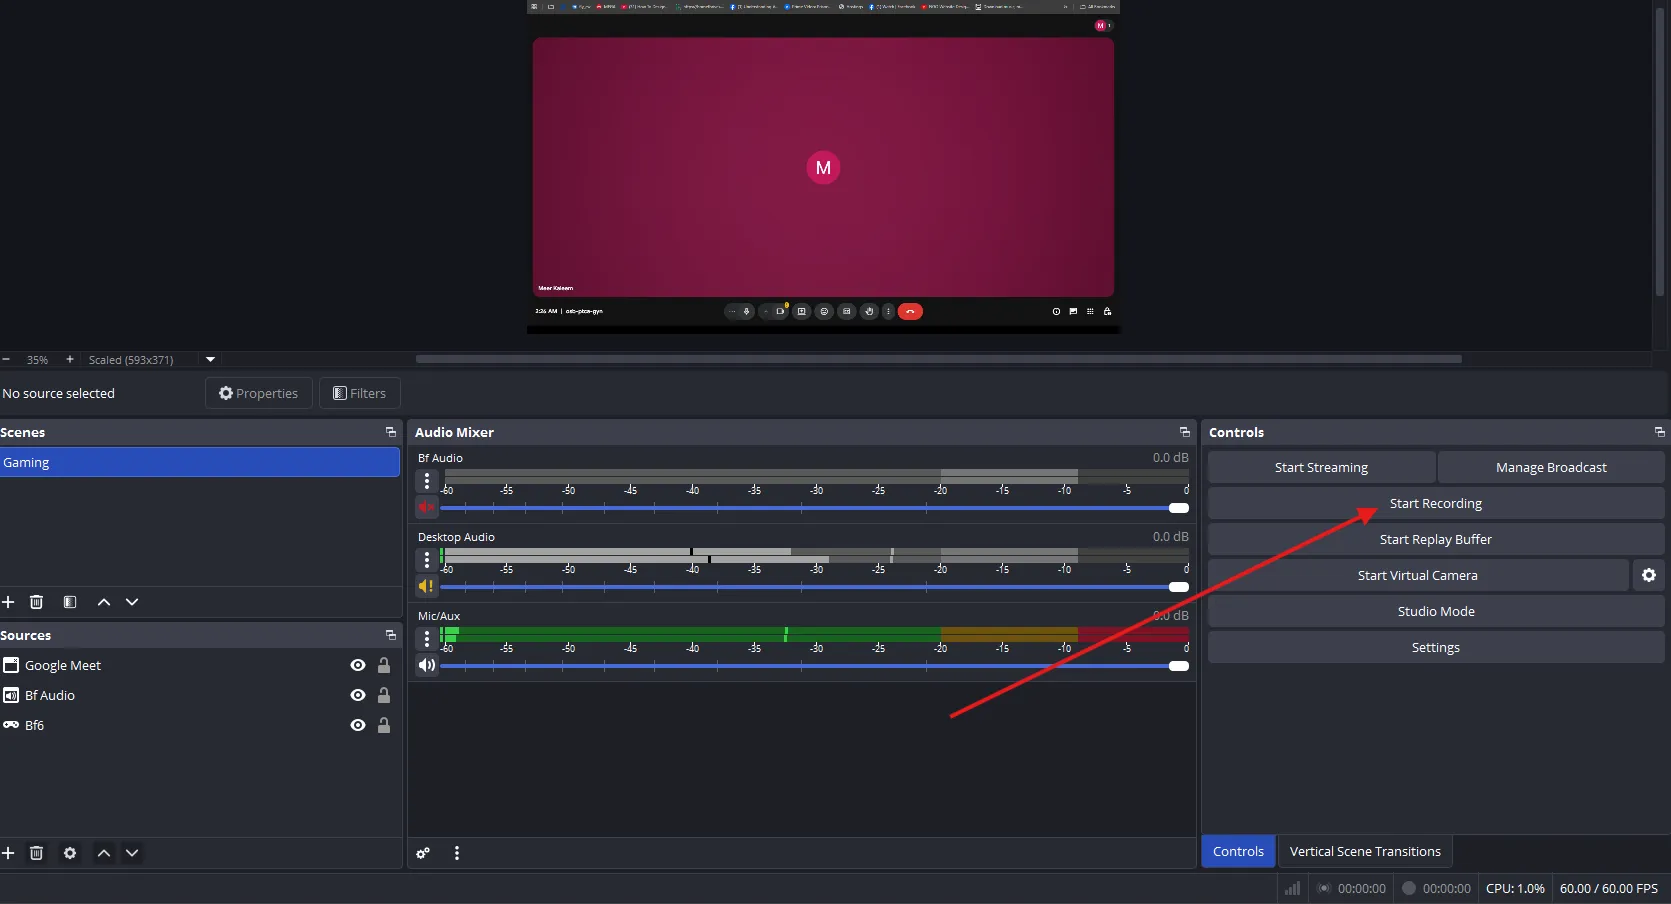The height and width of the screenshot is (904, 1671).
Task: Switch to Vertical Scene Transitions tab
Action: pos(1364,851)
